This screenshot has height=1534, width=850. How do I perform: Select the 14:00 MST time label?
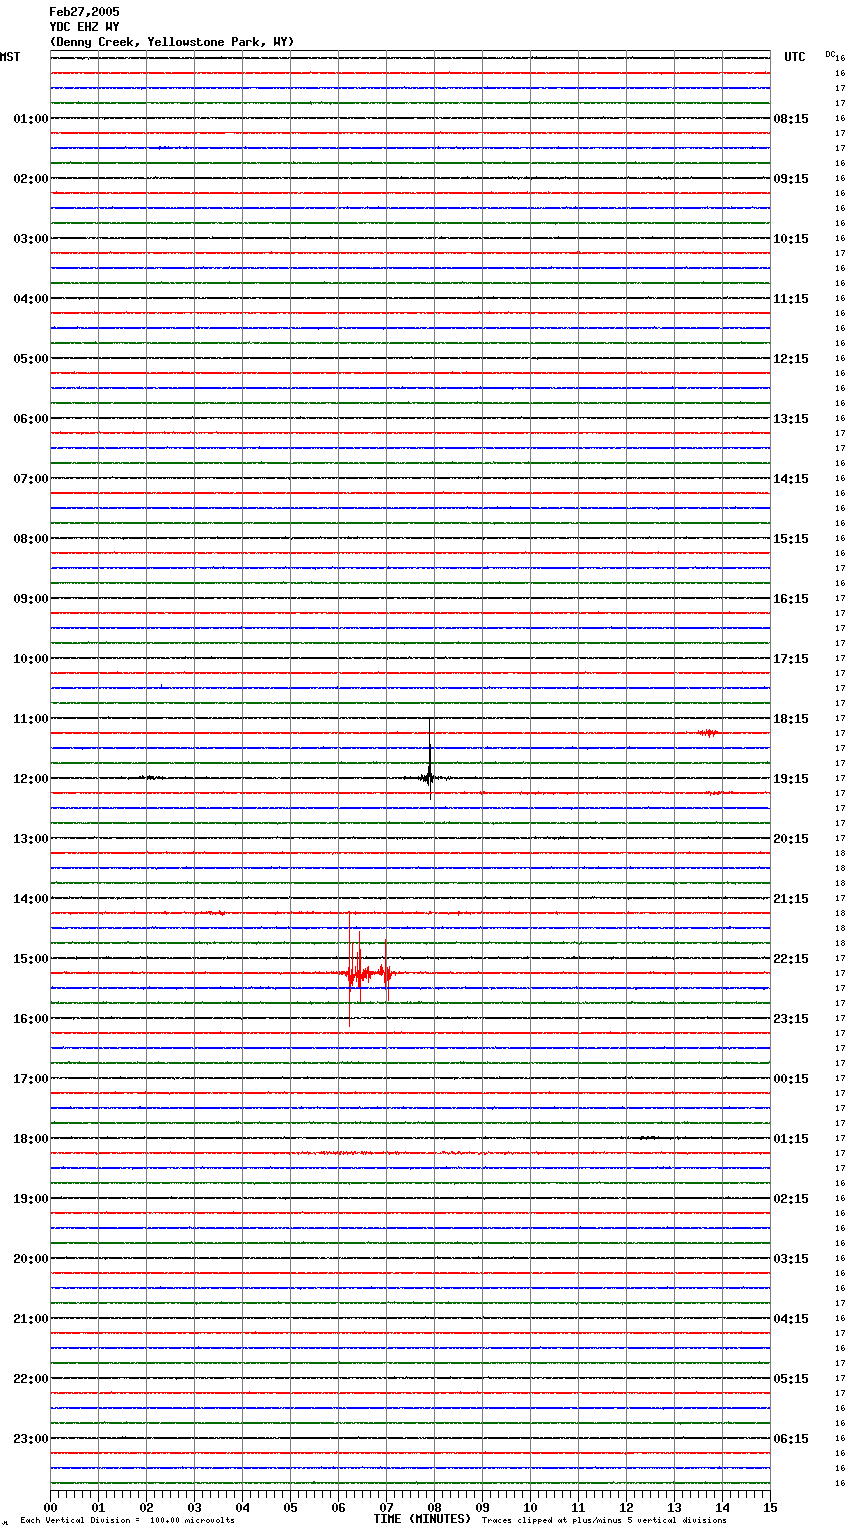(x=31, y=899)
